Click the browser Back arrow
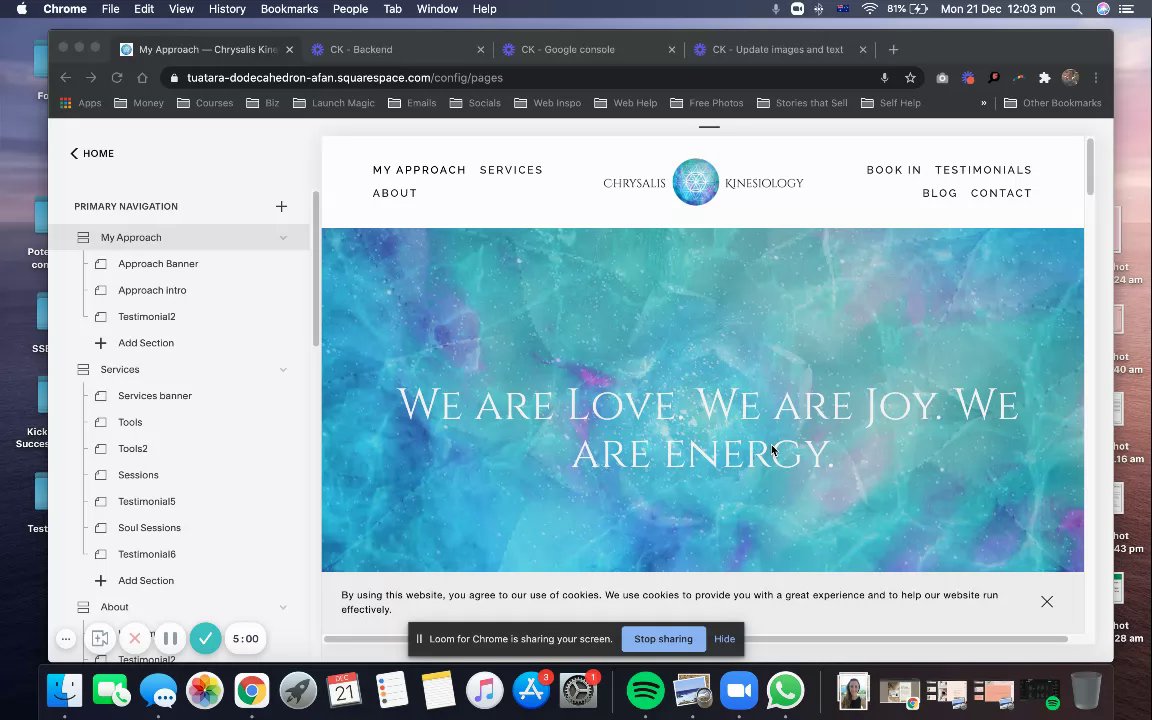1152x720 pixels. pos(65,78)
